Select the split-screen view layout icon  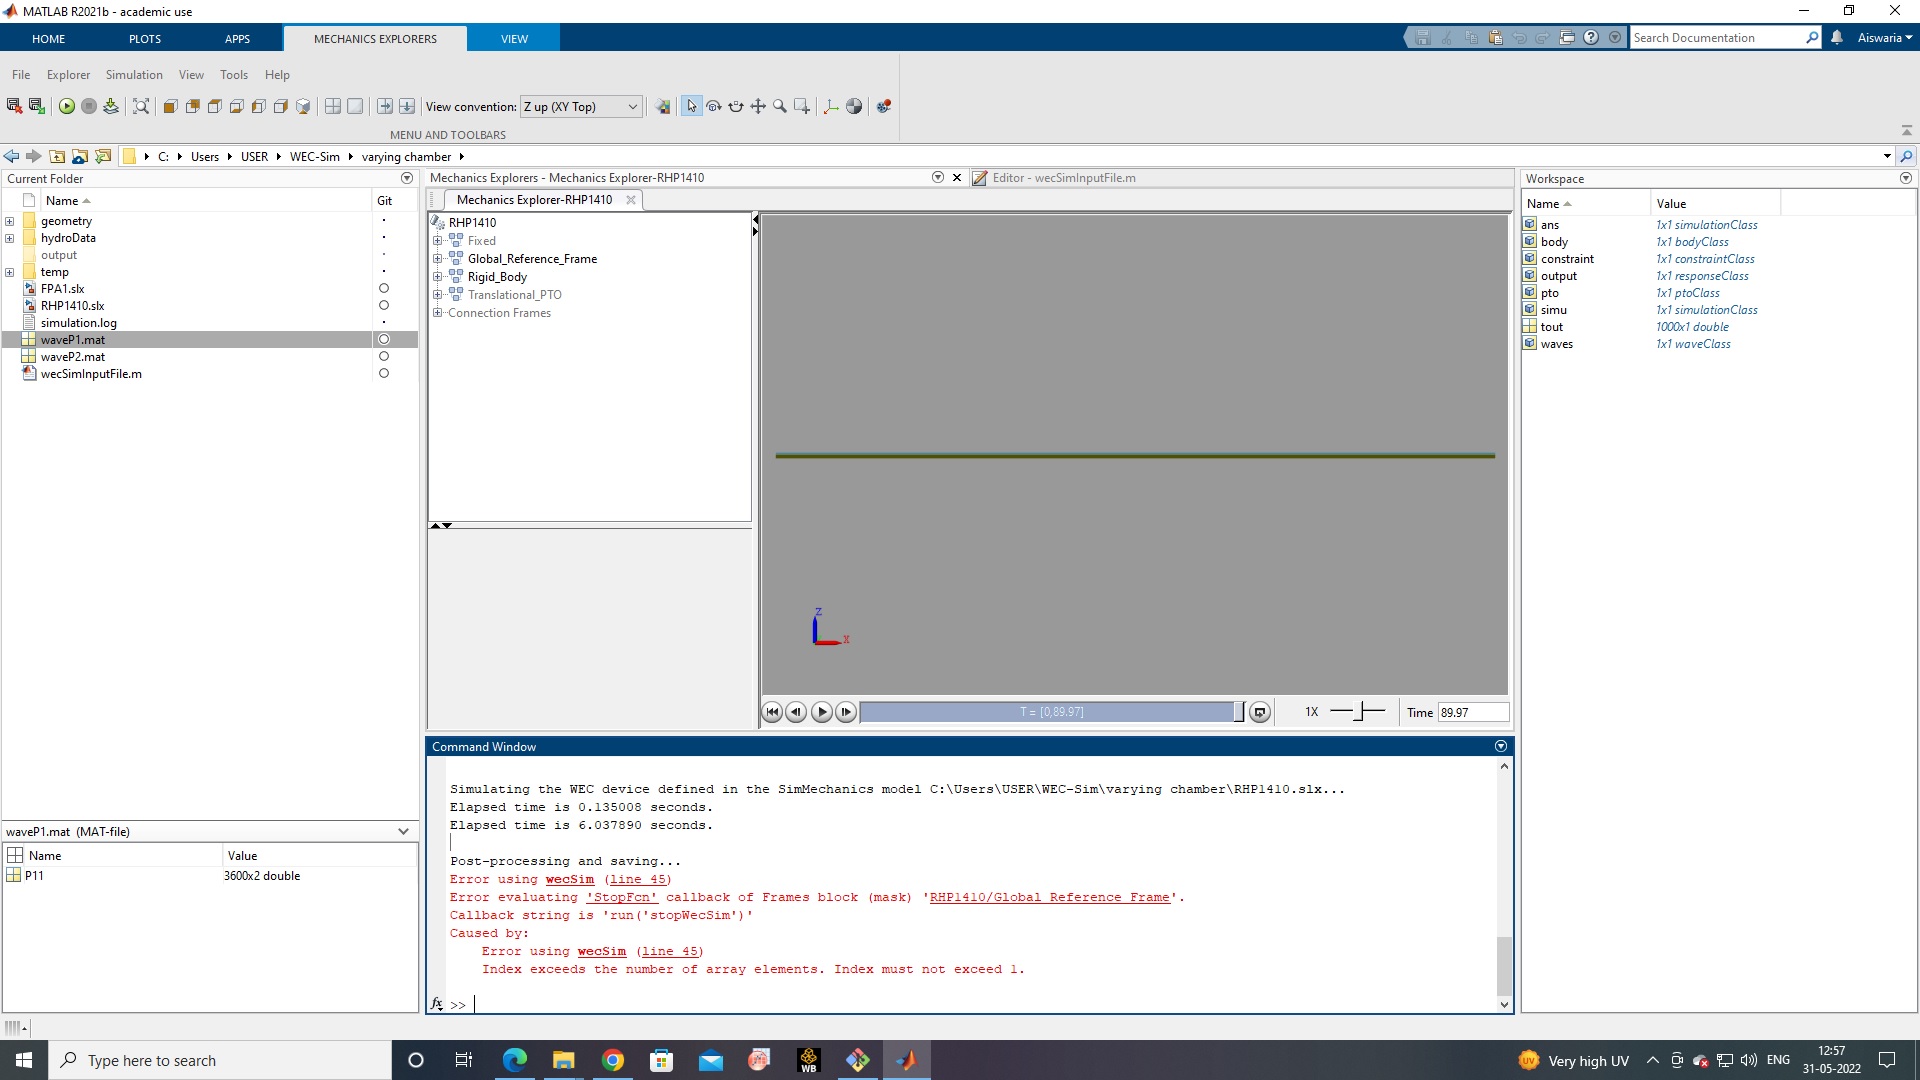333,106
